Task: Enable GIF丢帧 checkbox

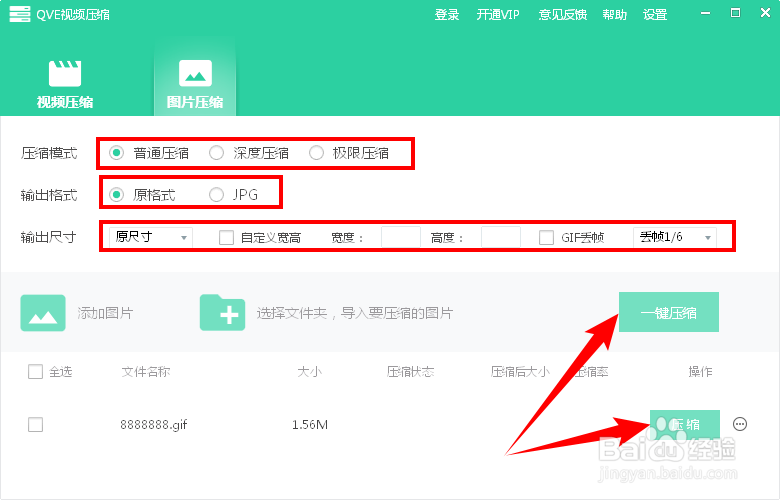Action: [546, 237]
